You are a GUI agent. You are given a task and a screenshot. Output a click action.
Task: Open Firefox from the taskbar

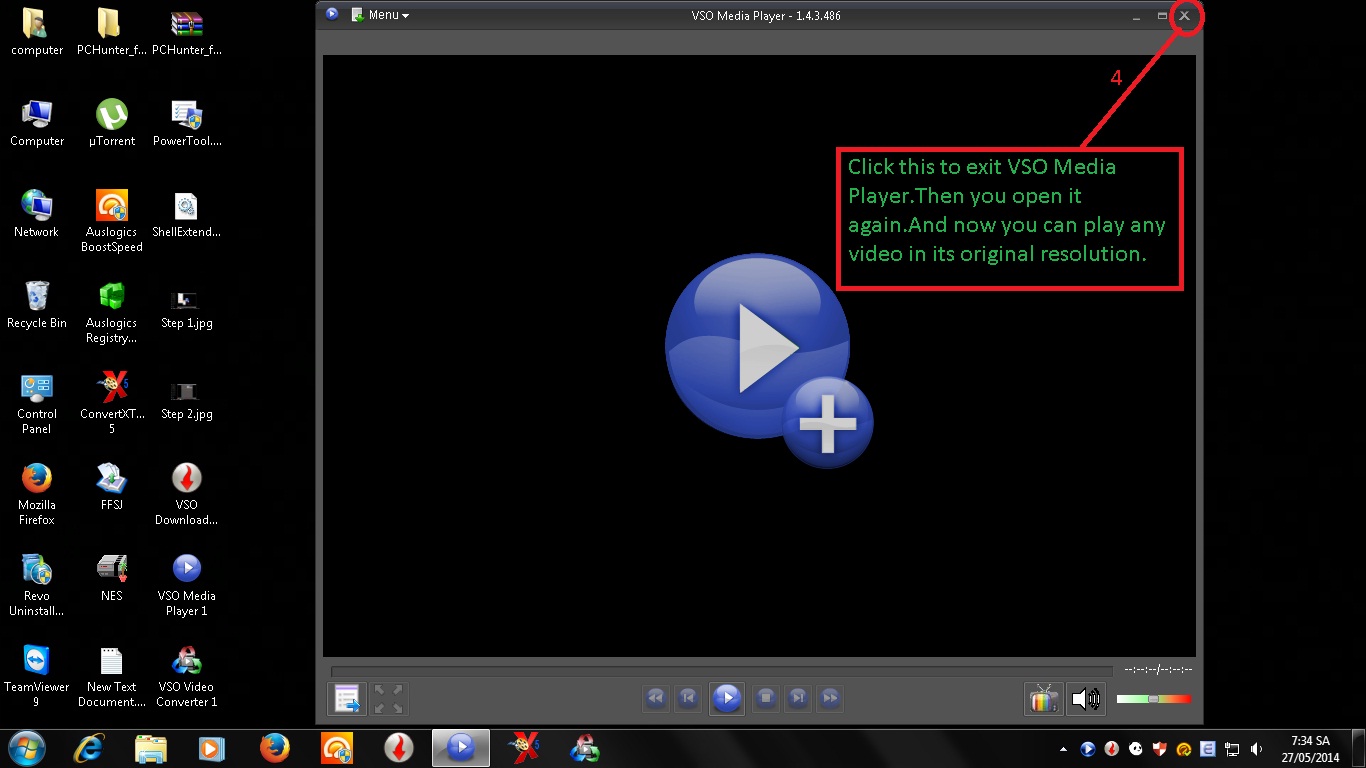tap(274, 748)
